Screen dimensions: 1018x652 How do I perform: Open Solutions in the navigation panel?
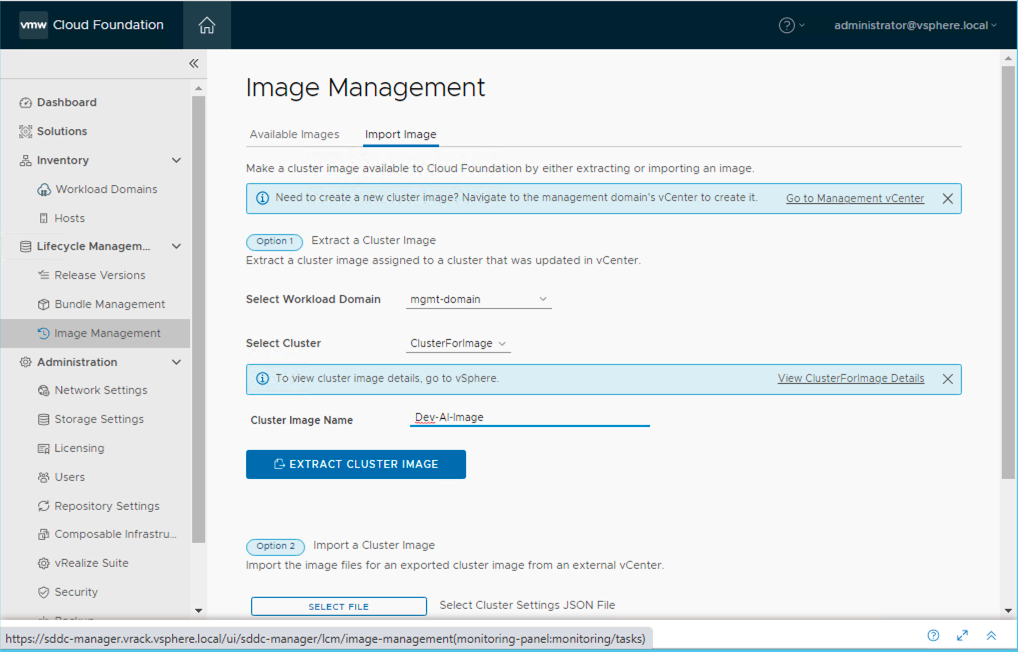click(x=62, y=131)
